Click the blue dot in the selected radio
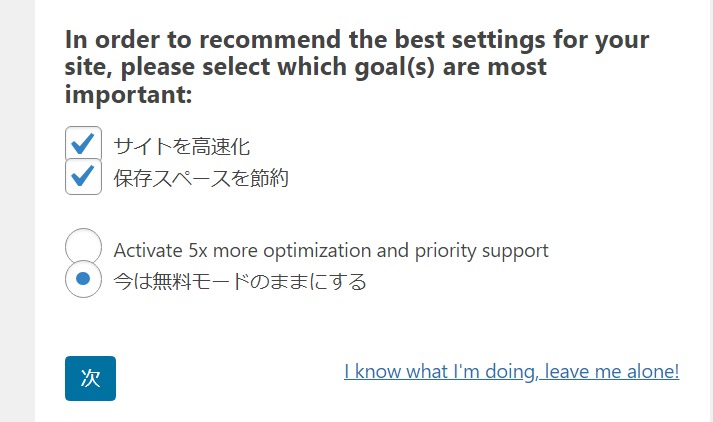This screenshot has height=422, width=713. pyautogui.click(x=84, y=279)
